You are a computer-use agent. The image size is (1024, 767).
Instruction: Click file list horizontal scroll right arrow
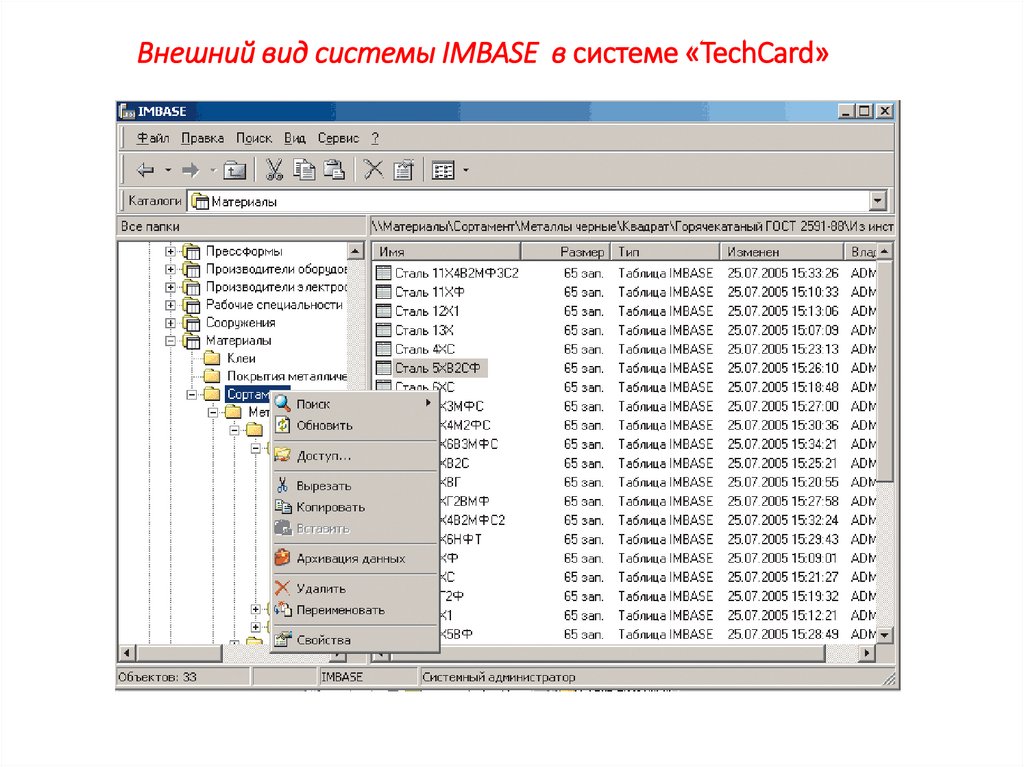tap(867, 653)
